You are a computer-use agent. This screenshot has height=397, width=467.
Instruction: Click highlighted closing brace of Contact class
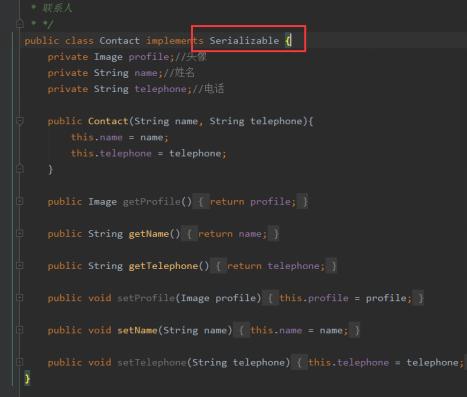pos(27,379)
